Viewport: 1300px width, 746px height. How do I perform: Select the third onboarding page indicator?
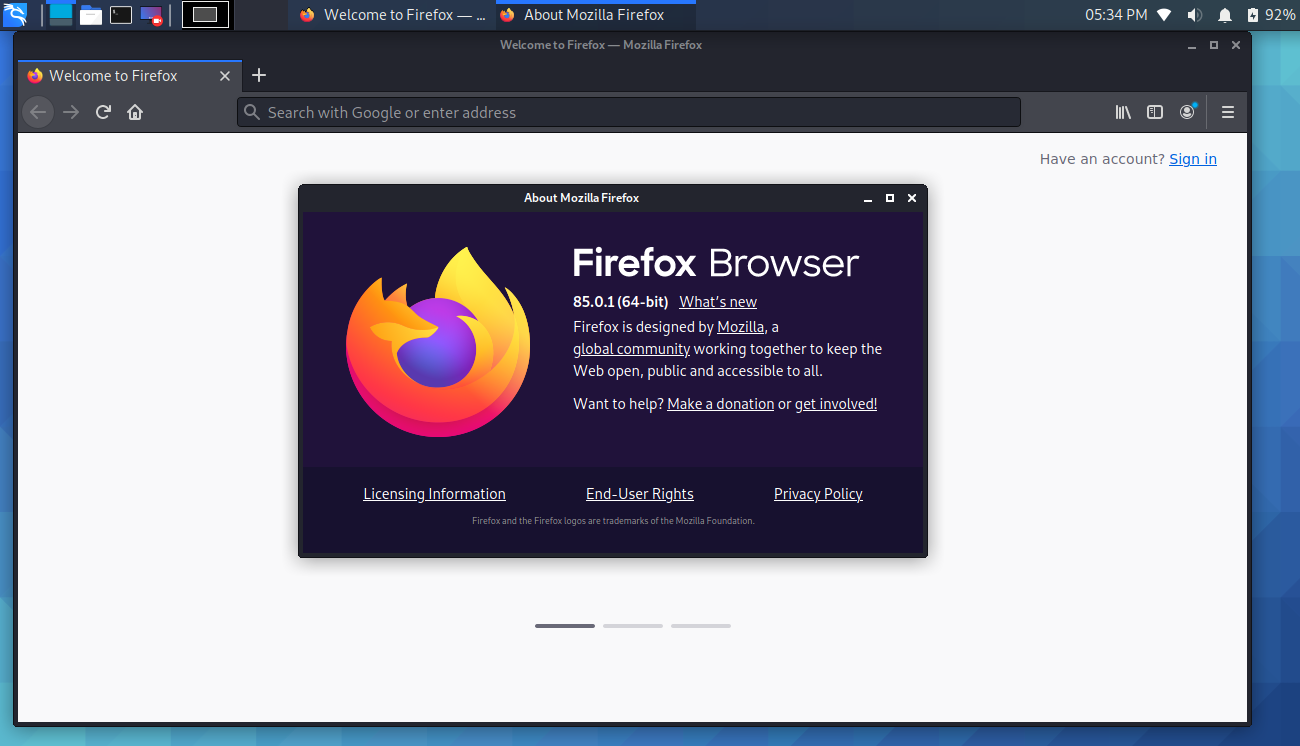click(x=701, y=626)
